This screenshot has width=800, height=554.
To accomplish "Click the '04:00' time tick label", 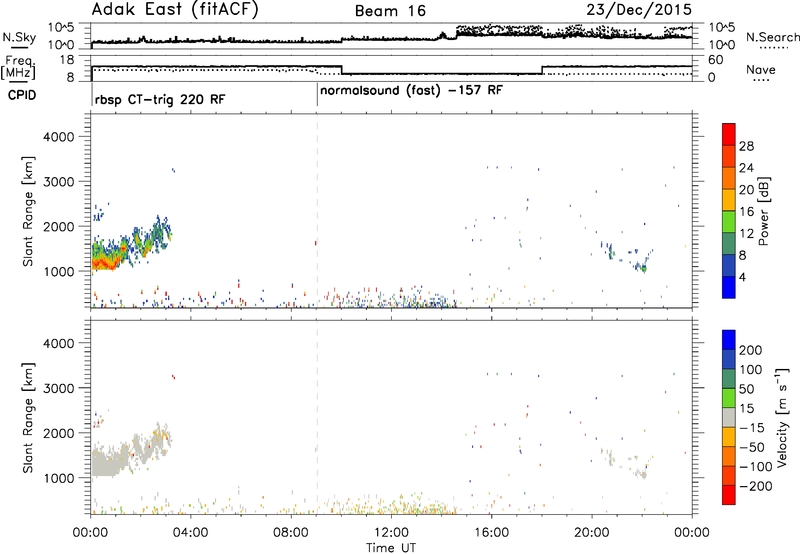I will click(191, 533).
